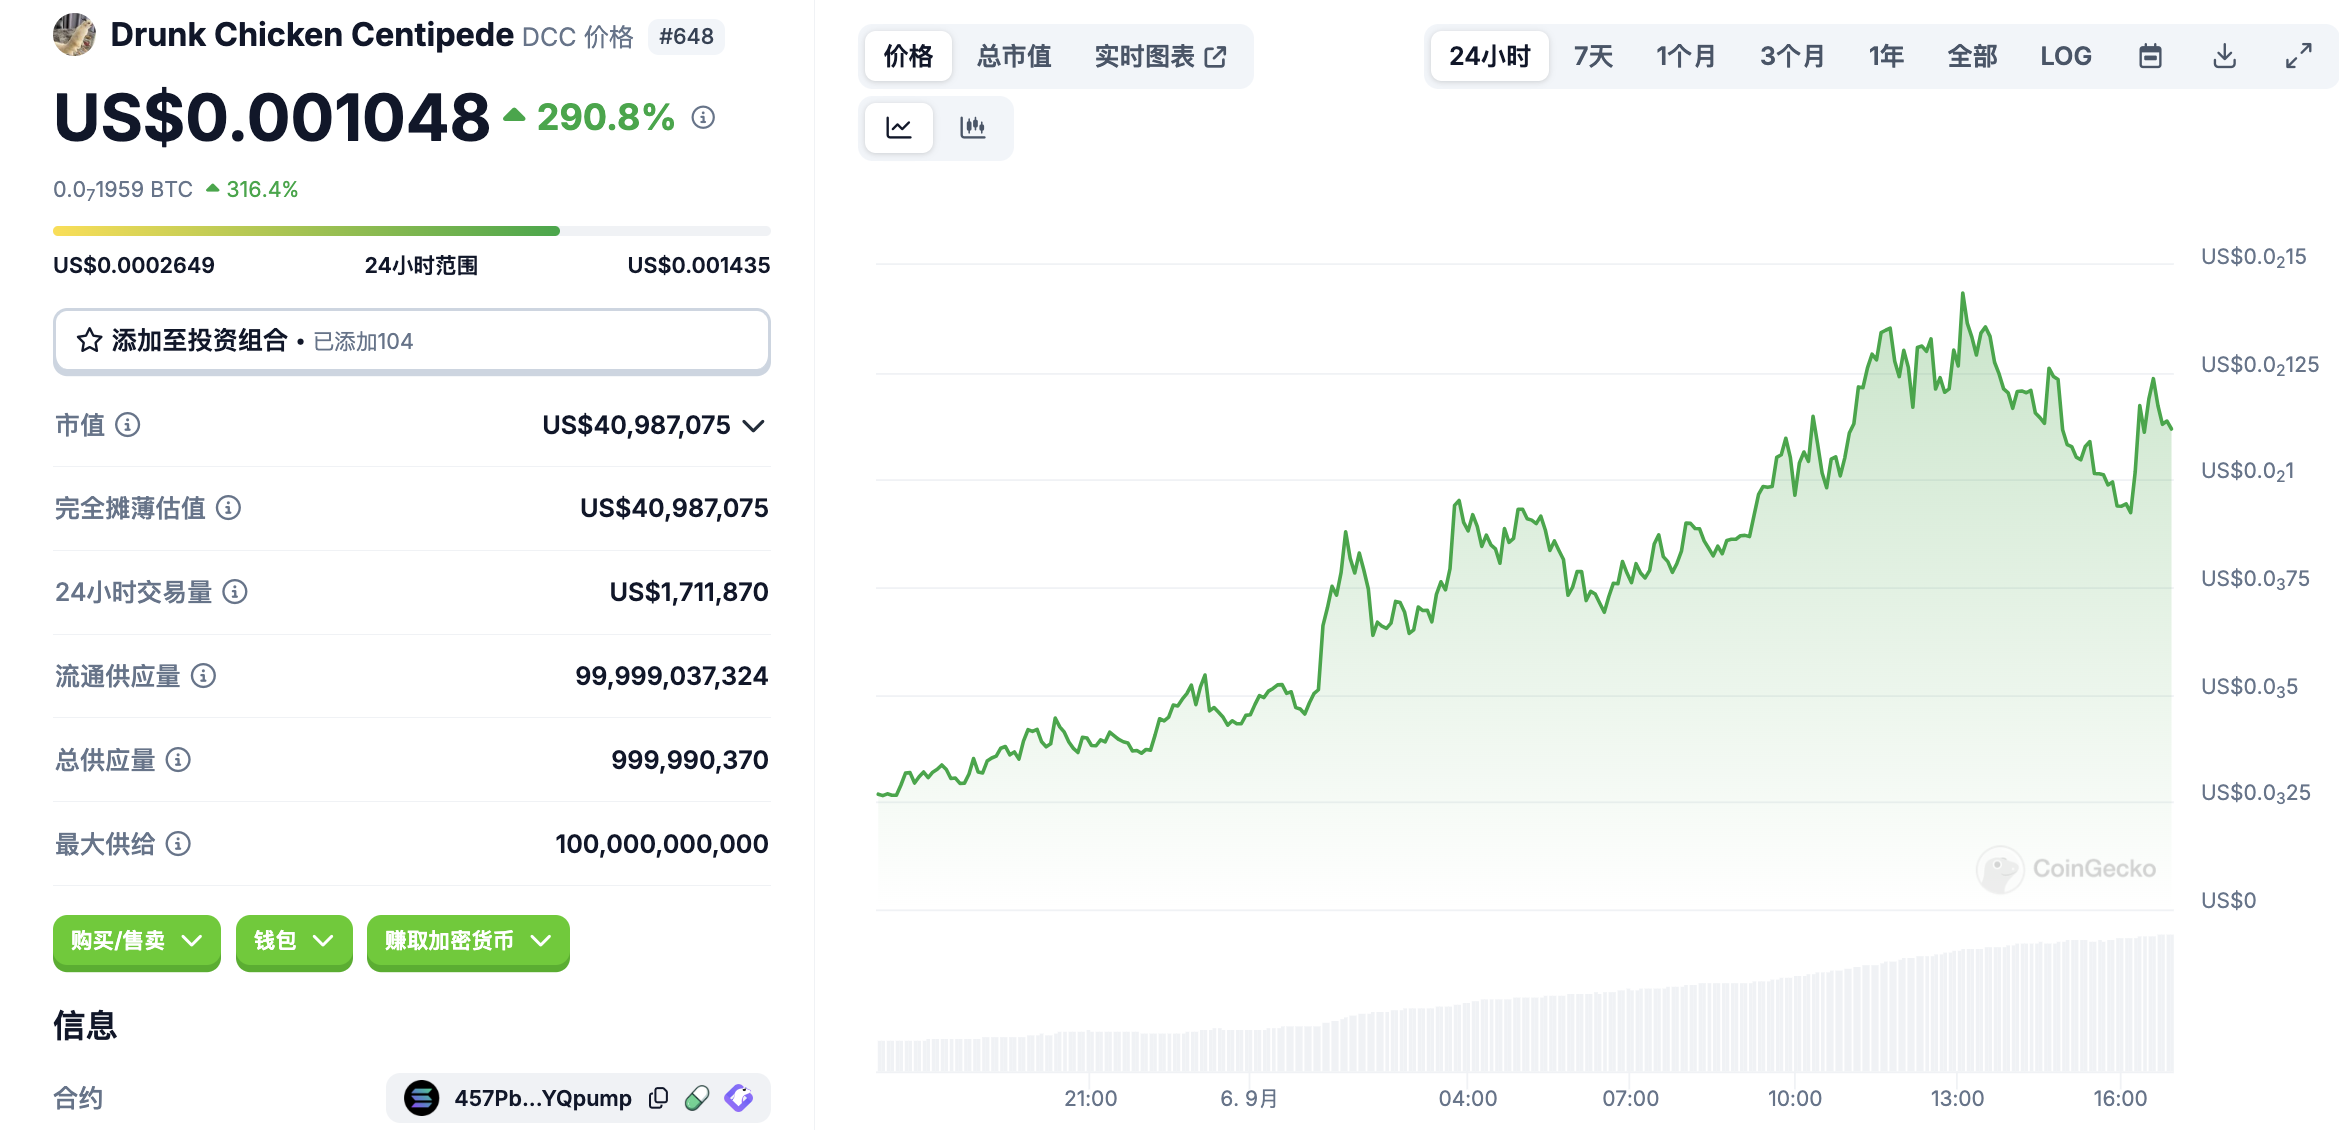Expand chart to fullscreen
Image resolution: width=2344 pixels, height=1130 pixels.
[x=2298, y=56]
